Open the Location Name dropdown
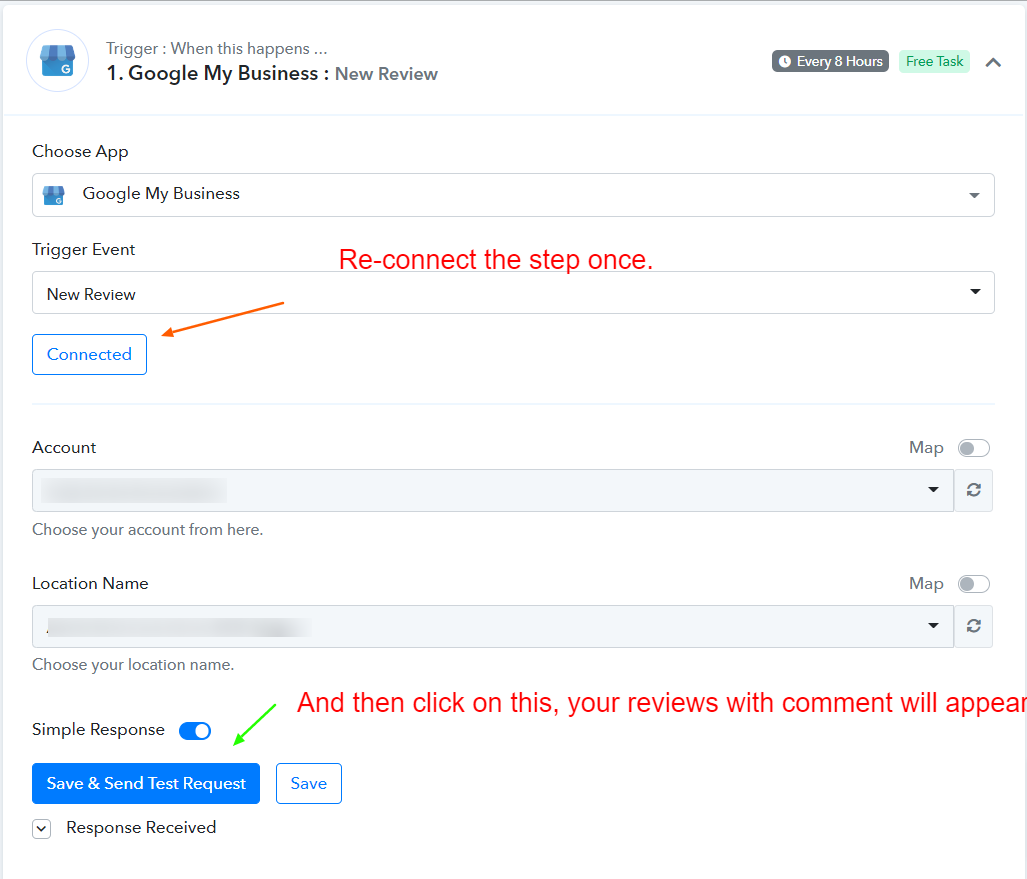 click(493, 626)
